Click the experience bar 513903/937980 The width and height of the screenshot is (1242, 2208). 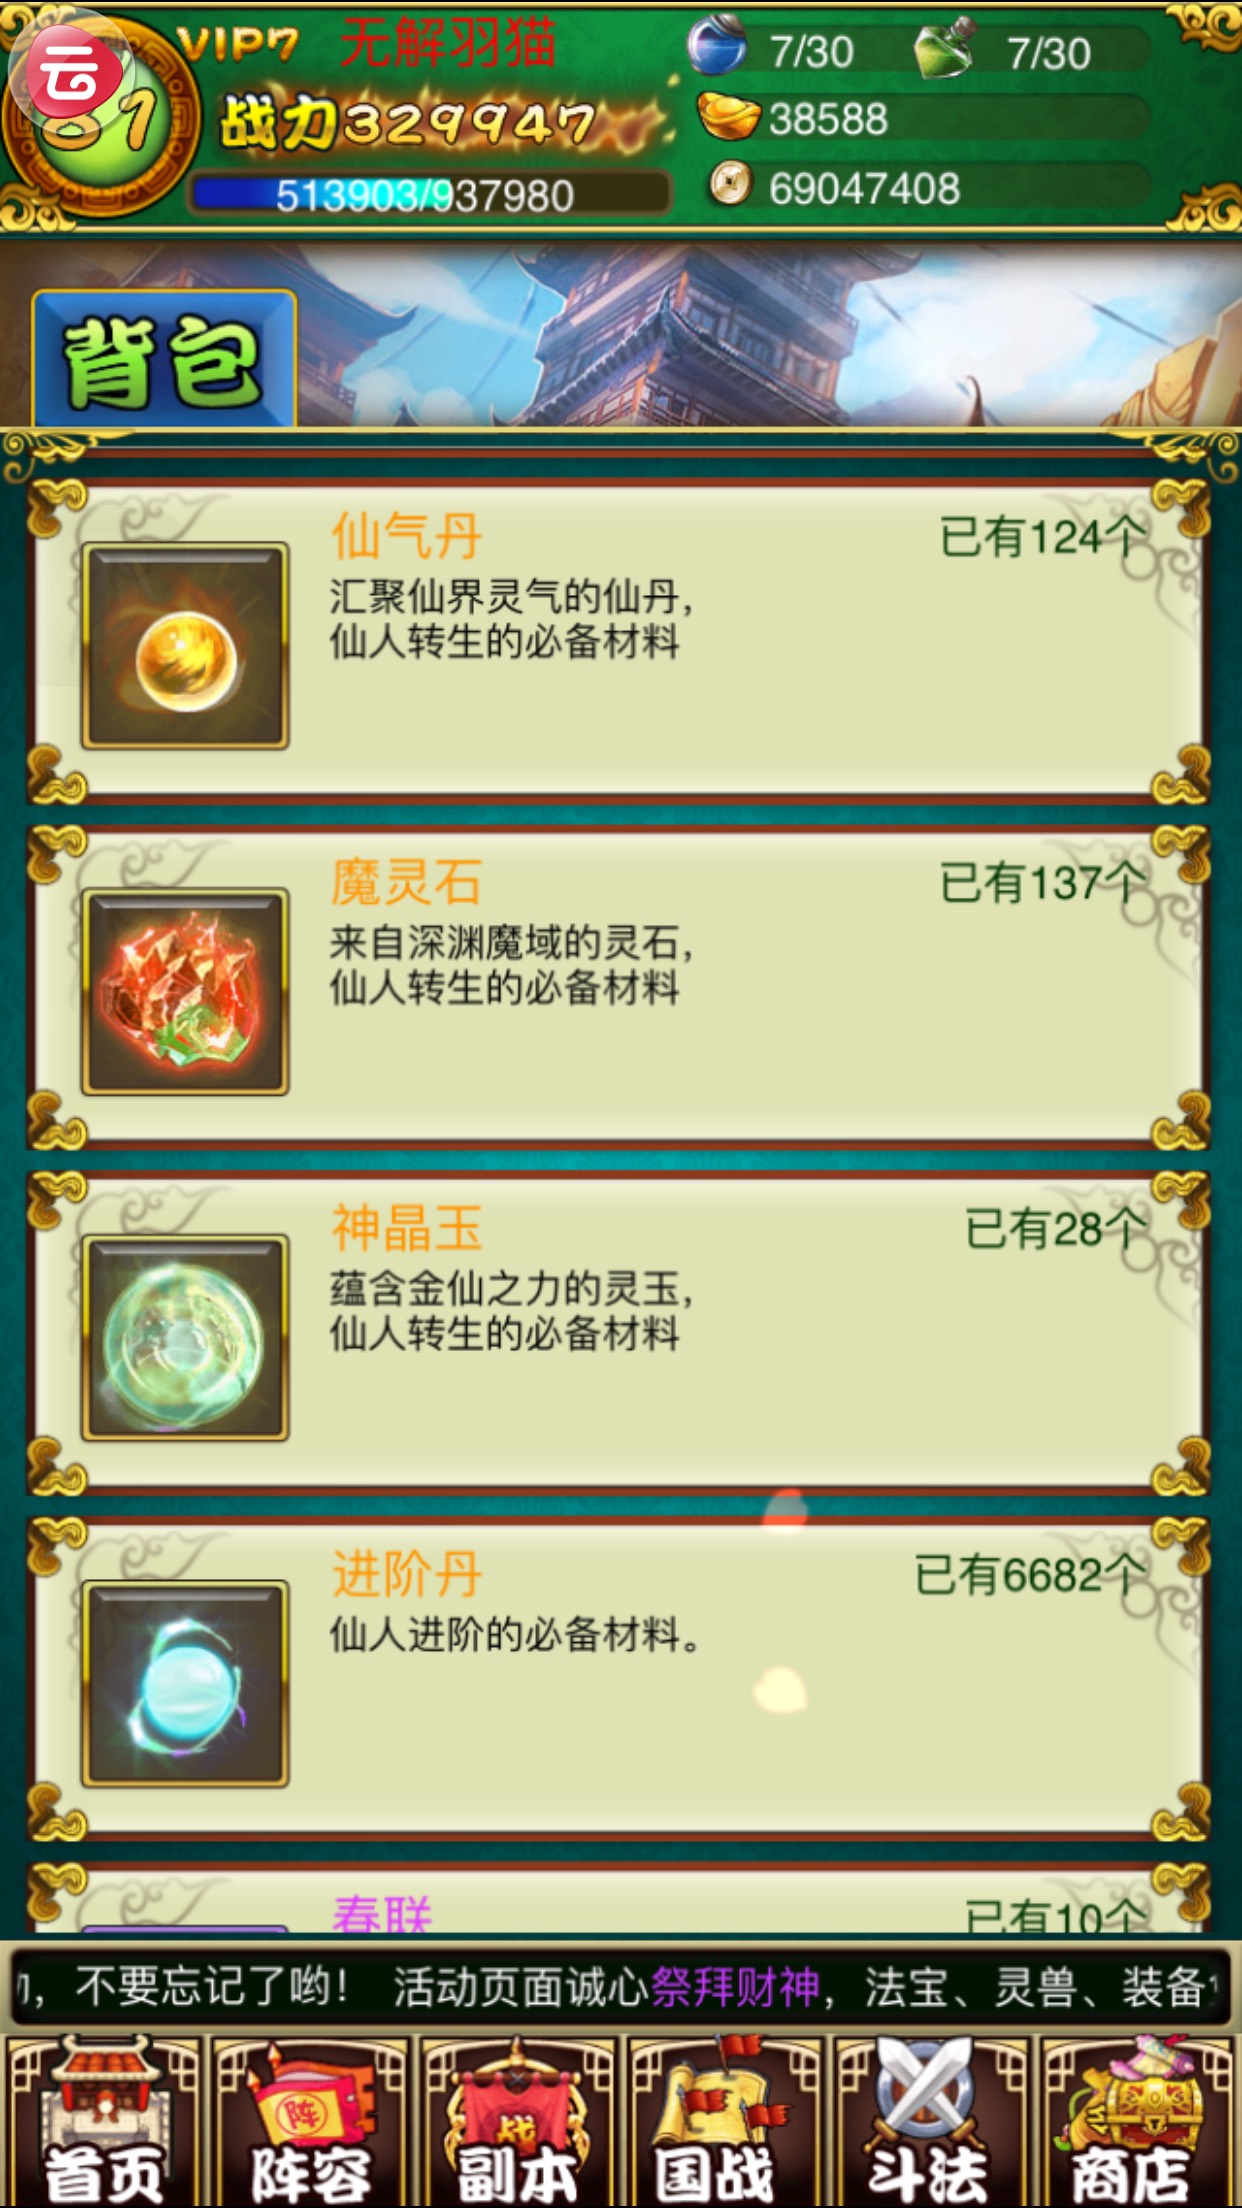coord(430,194)
